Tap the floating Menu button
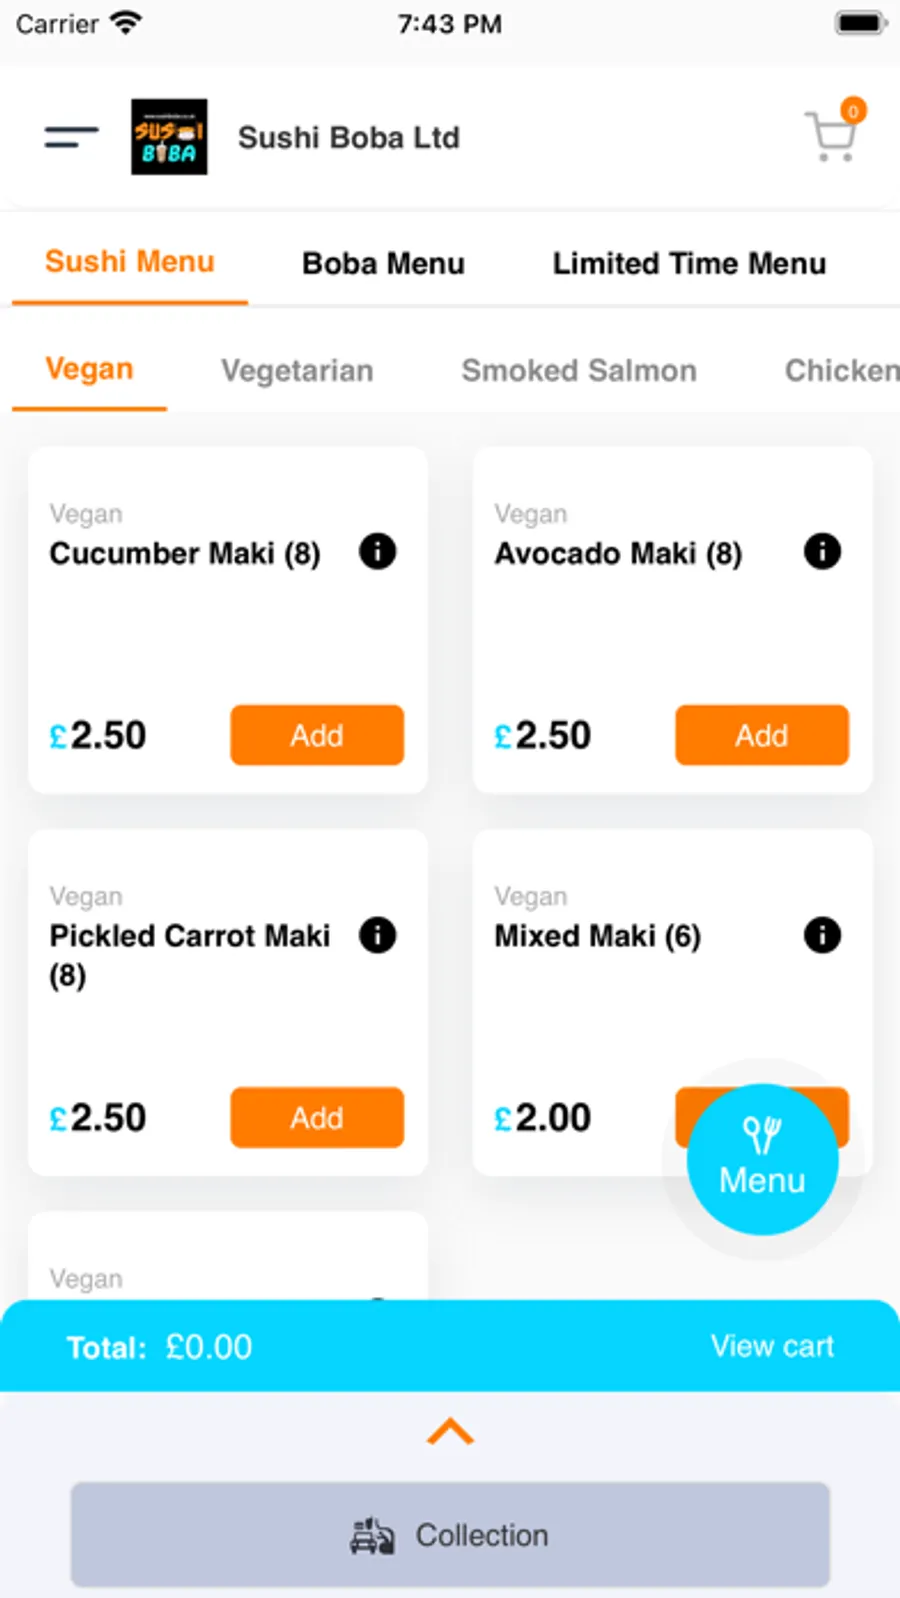Image resolution: width=900 pixels, height=1598 pixels. (762, 1160)
